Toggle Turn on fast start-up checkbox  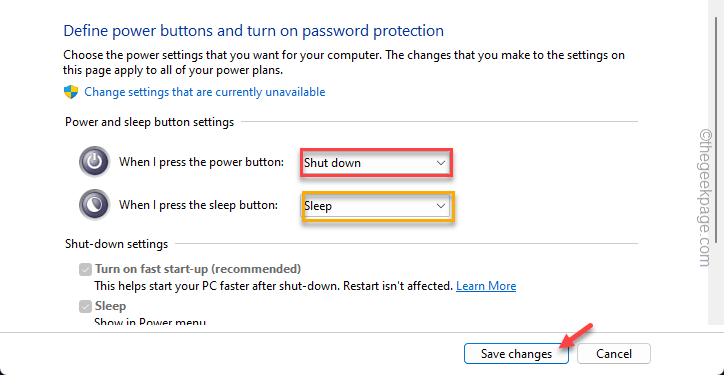[x=85, y=269]
